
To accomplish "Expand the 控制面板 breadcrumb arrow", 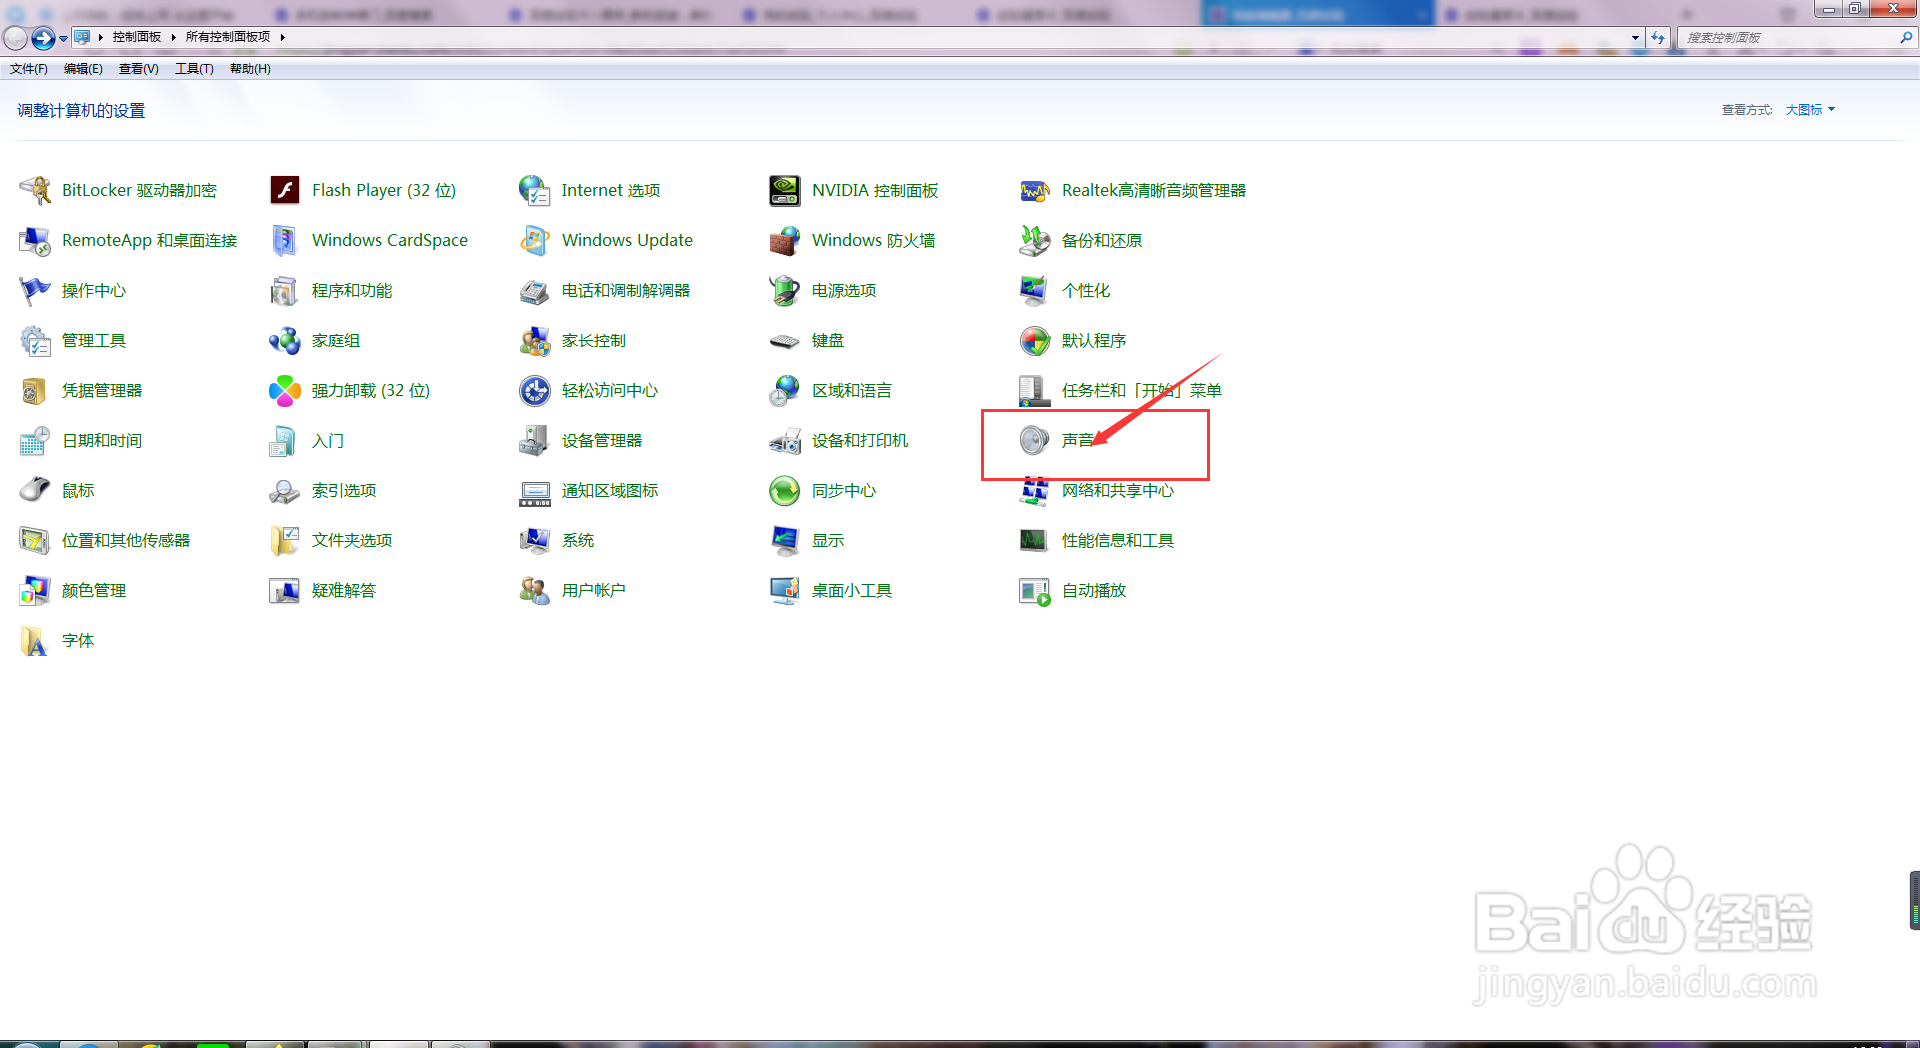I will [173, 37].
